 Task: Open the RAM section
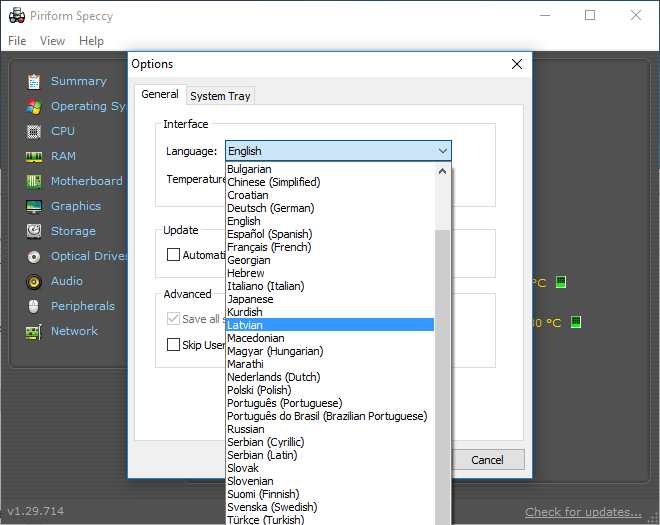click(x=63, y=156)
